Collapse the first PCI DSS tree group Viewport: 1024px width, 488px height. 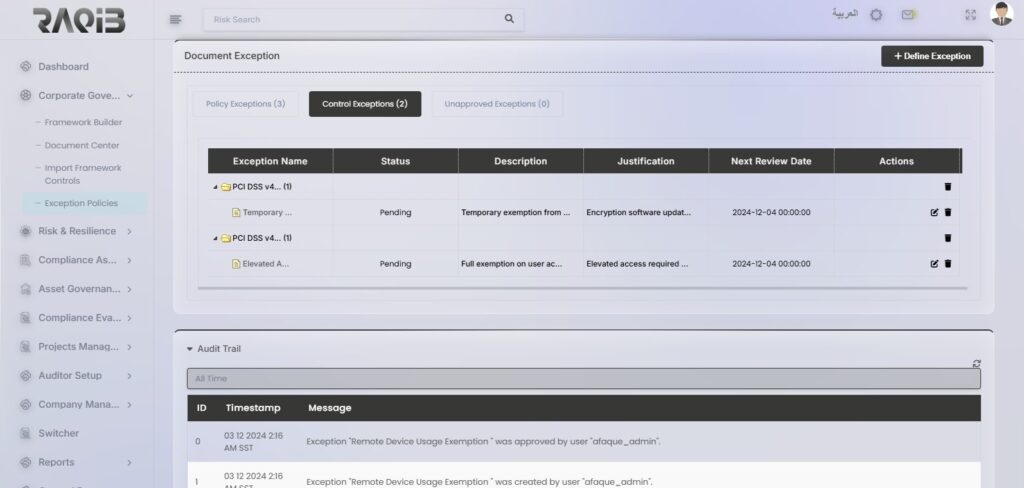coord(214,187)
